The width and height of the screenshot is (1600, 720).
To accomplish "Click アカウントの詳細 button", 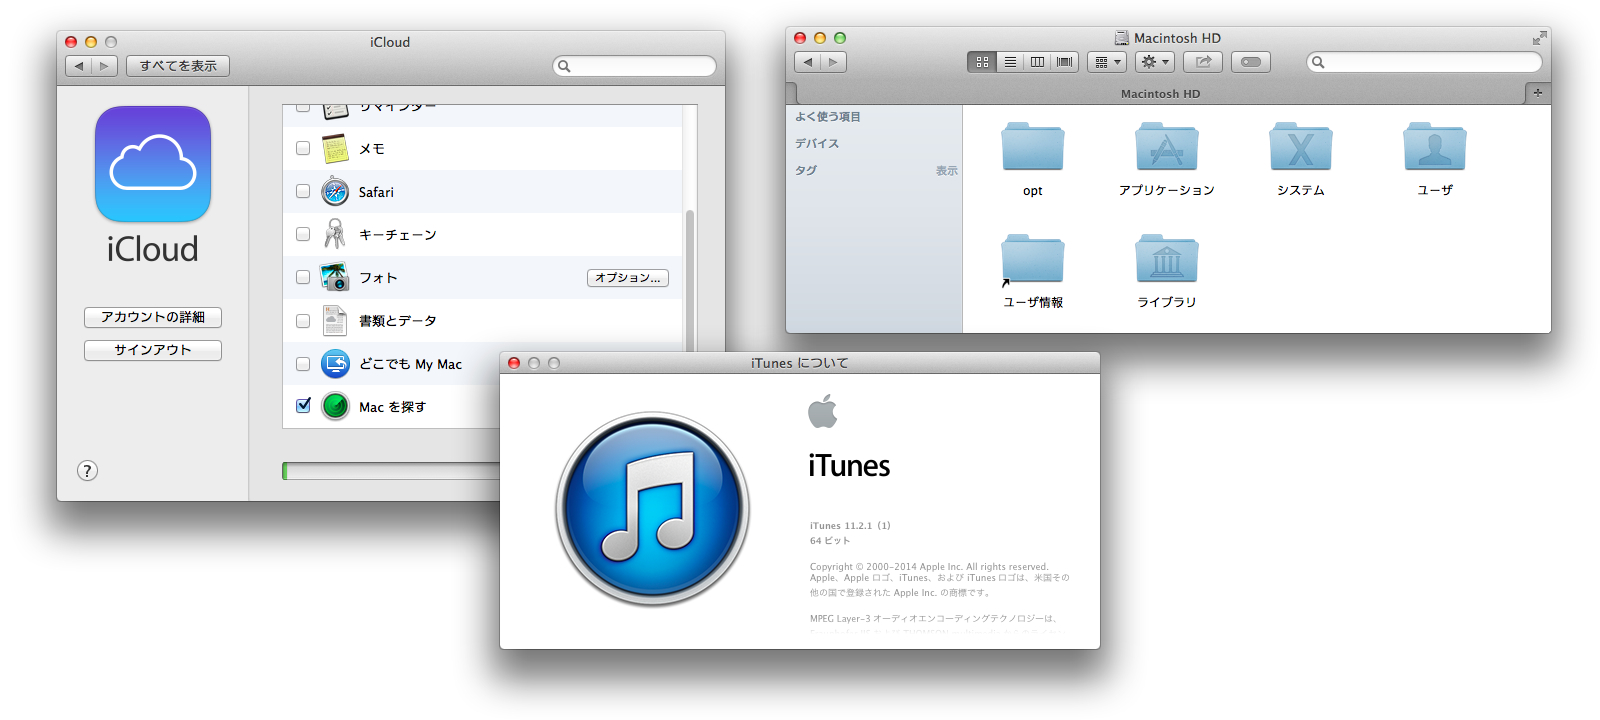I will (x=153, y=317).
